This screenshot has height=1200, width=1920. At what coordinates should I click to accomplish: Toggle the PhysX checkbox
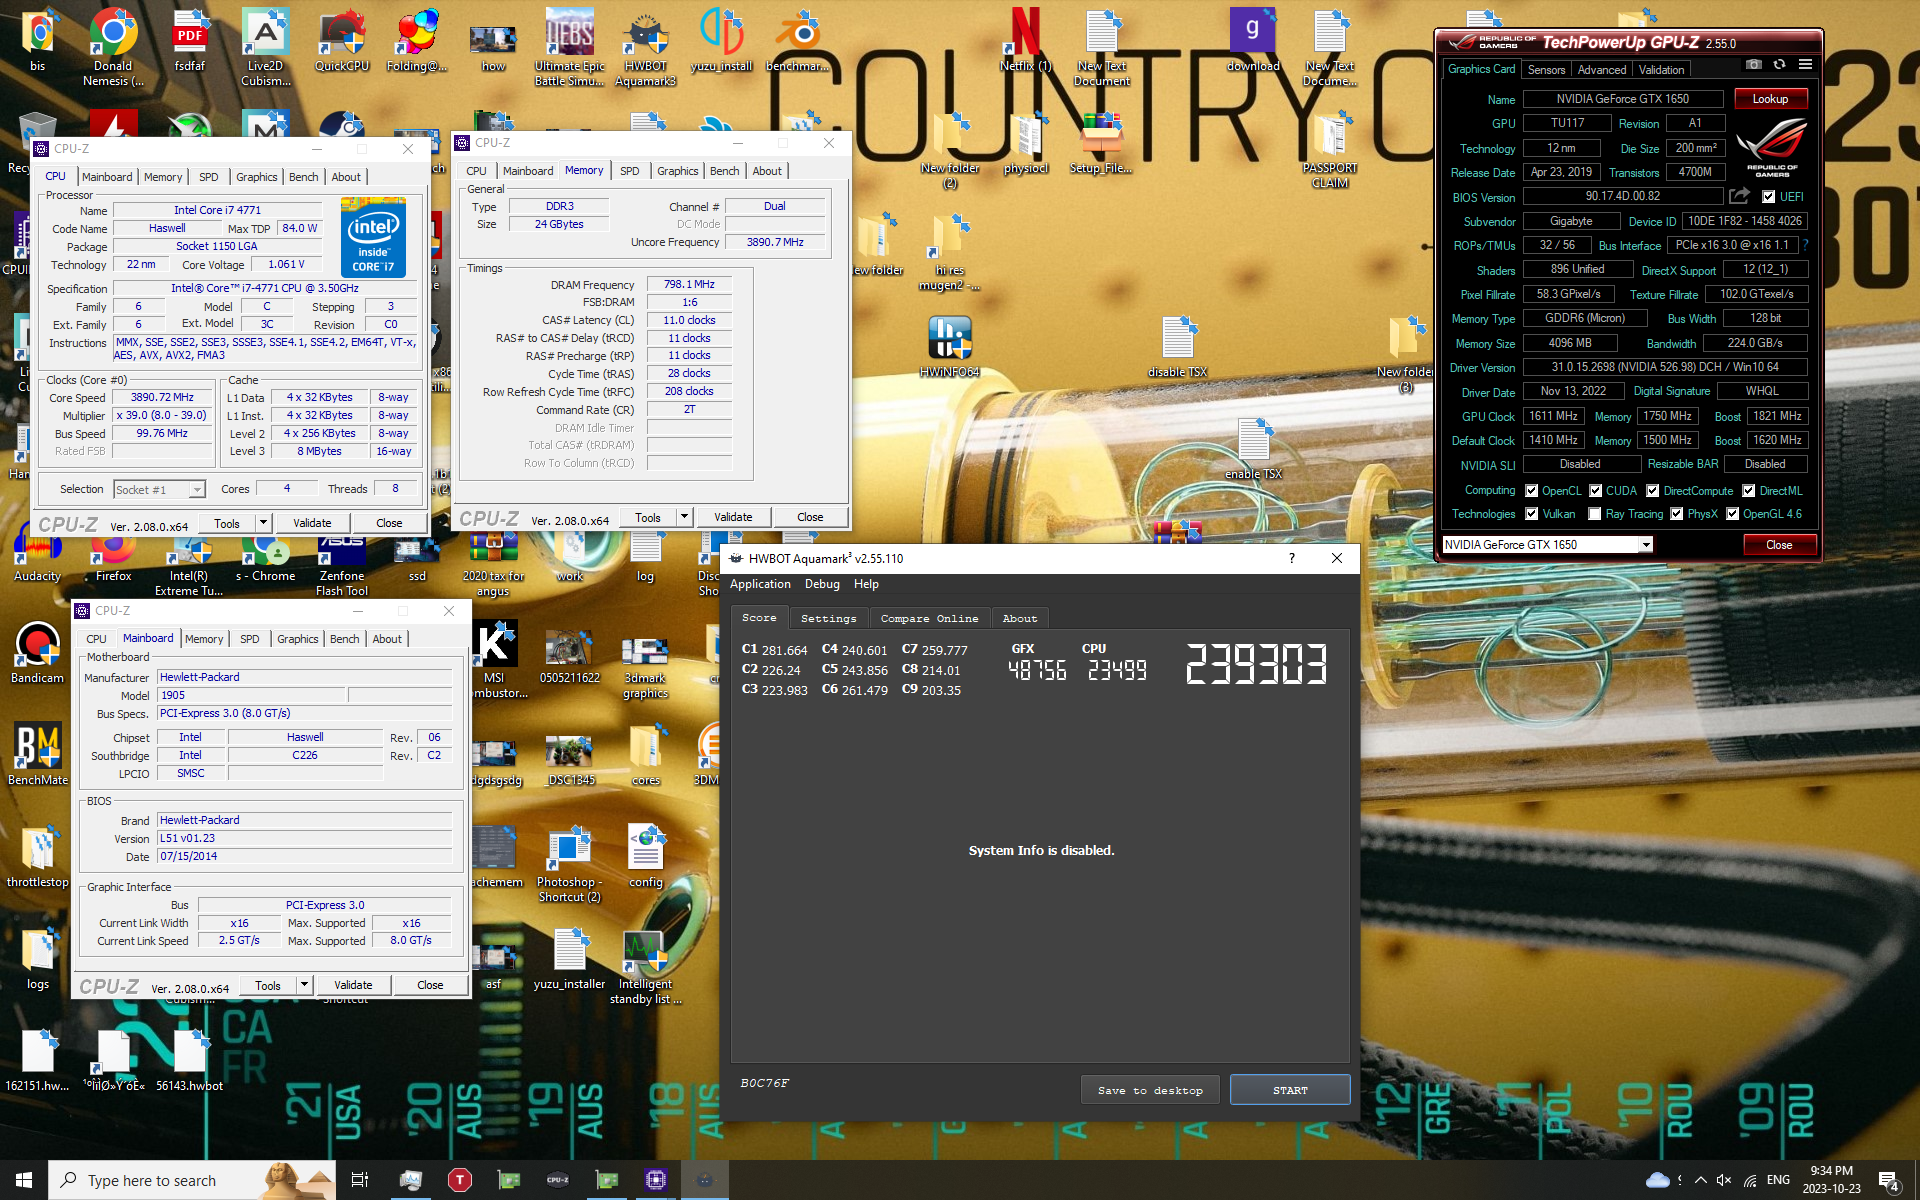tap(1677, 514)
